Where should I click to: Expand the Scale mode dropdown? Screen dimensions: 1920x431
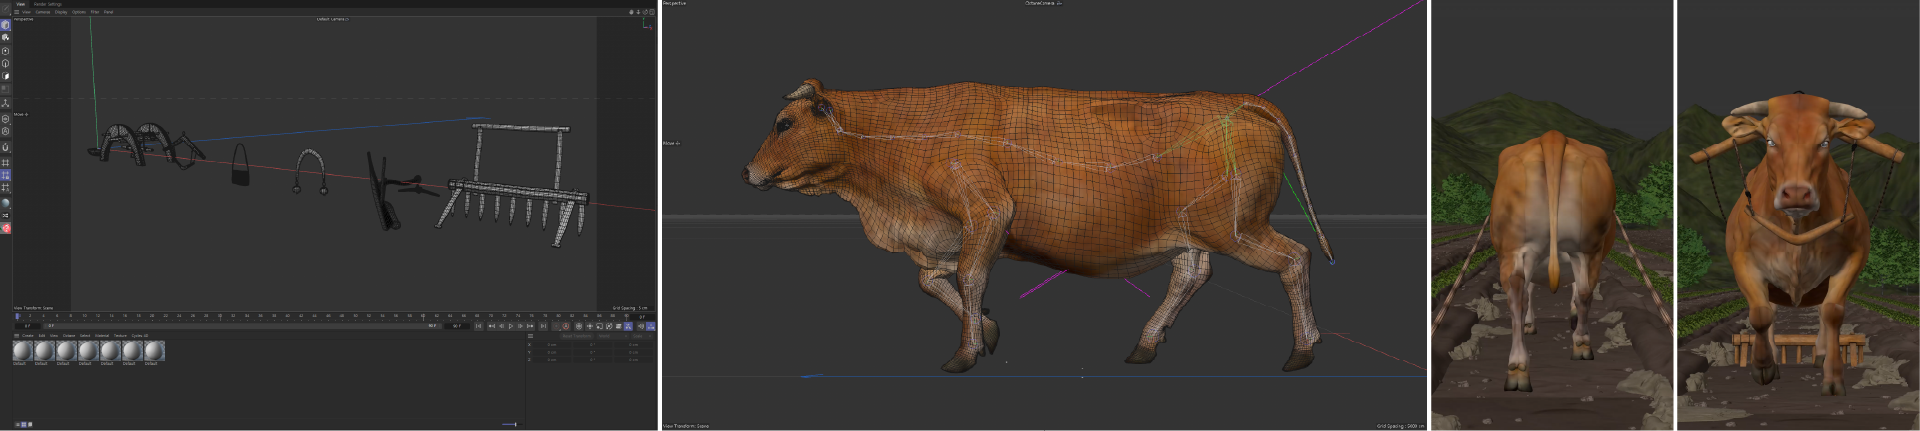click(x=642, y=336)
